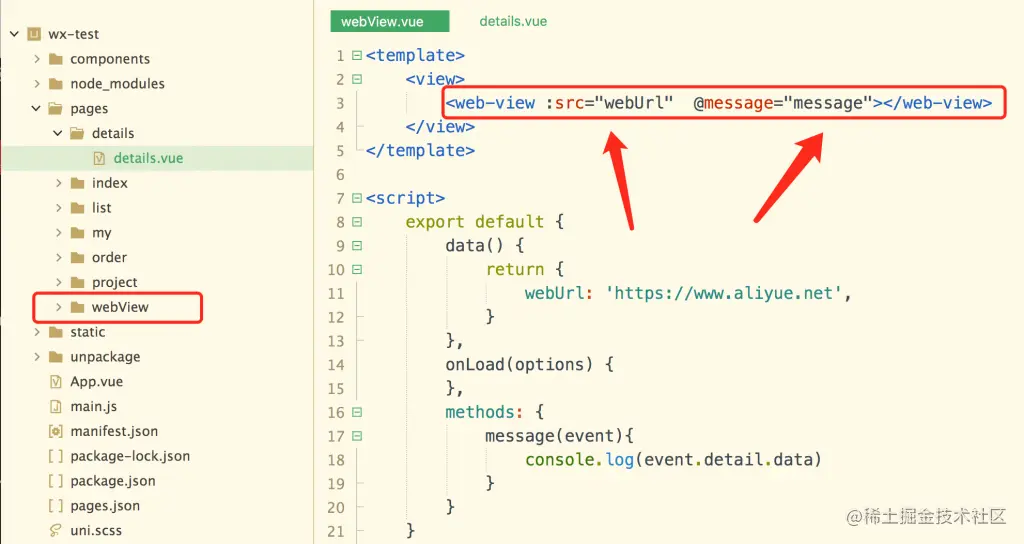
Task: Click the App.vue file icon
Action: point(56,381)
